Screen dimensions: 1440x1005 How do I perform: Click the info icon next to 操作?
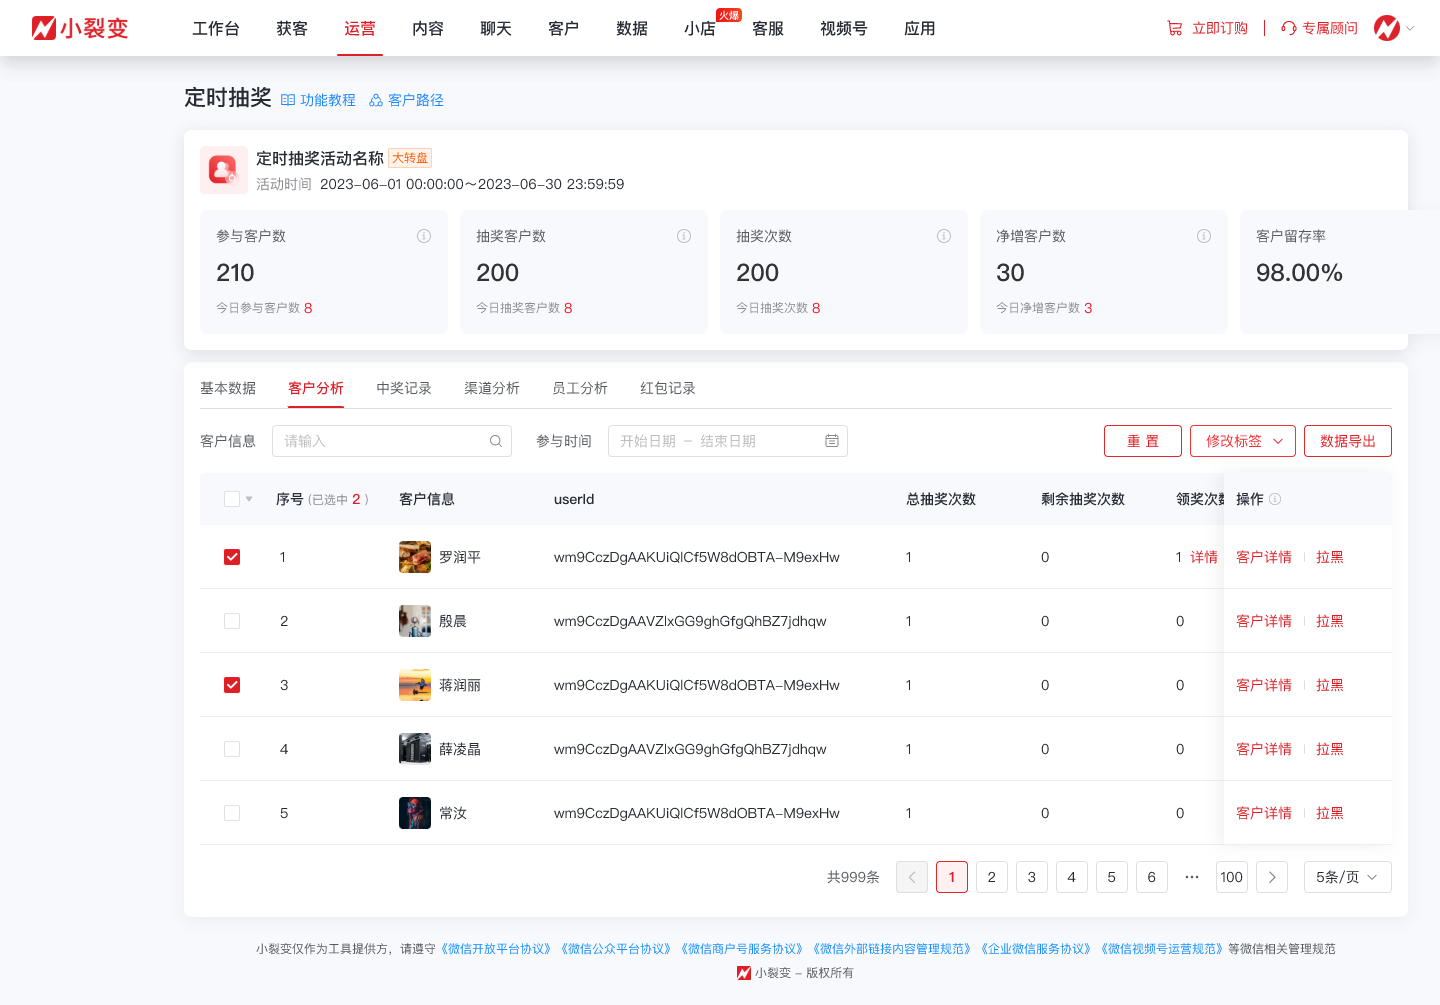pyautogui.click(x=1275, y=499)
